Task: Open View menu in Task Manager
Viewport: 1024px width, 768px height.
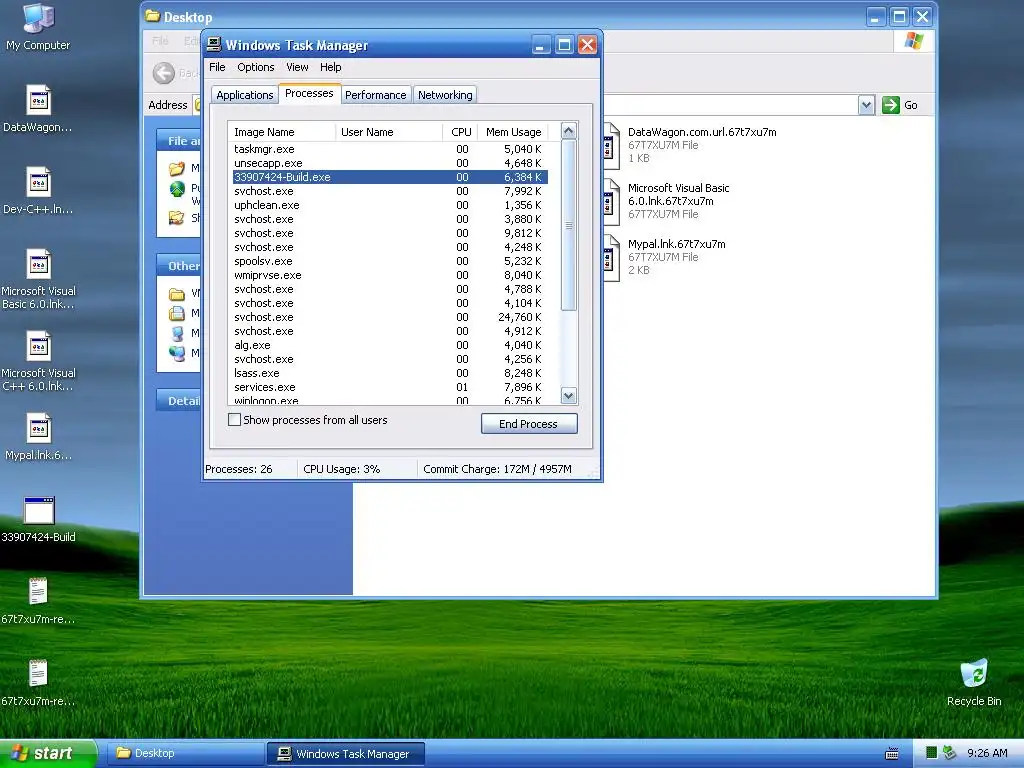Action: [x=297, y=67]
